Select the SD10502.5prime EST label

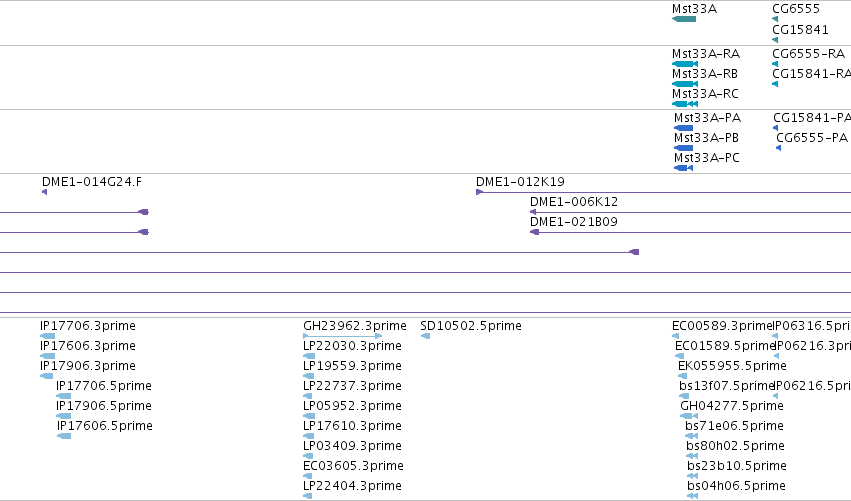click(x=471, y=326)
